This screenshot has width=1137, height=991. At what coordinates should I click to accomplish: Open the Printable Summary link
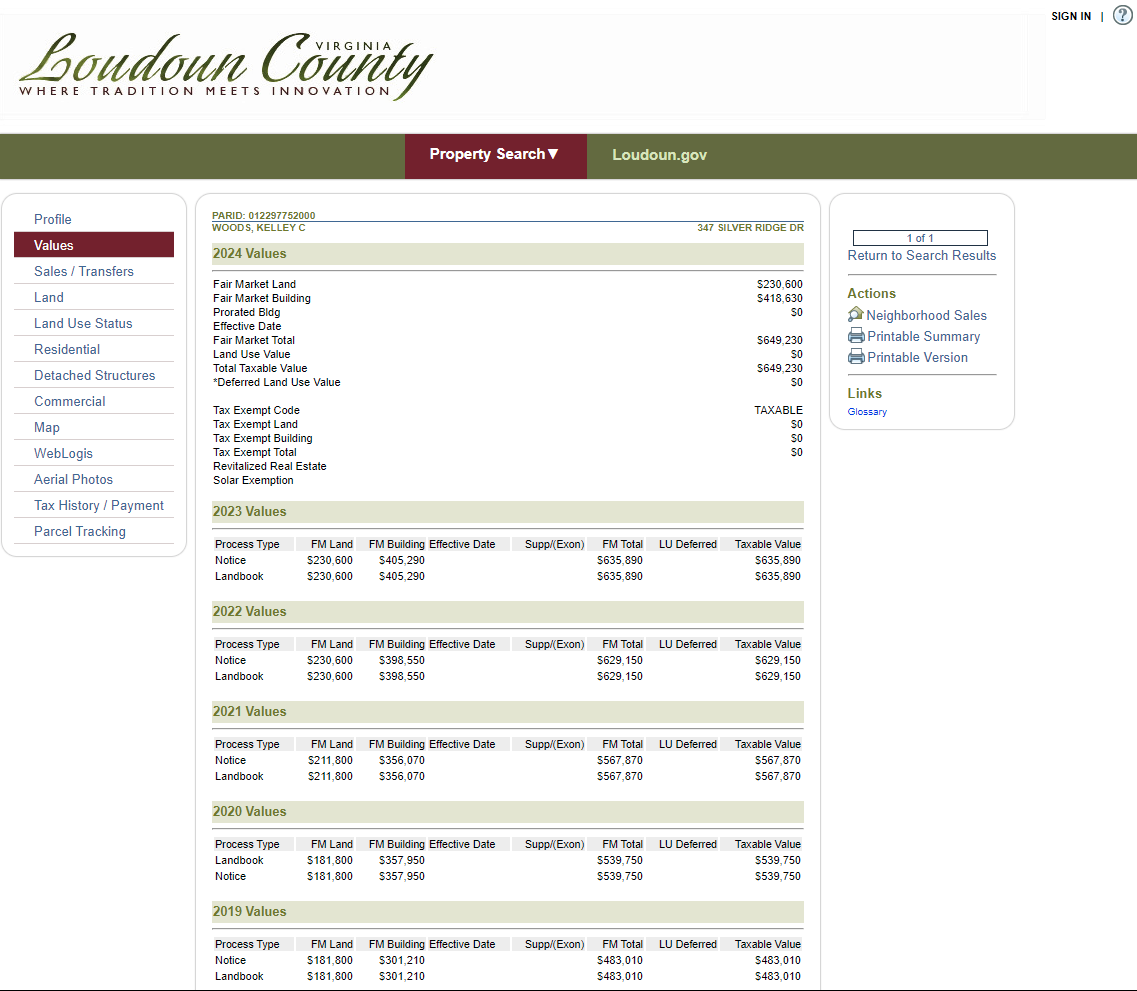point(923,336)
